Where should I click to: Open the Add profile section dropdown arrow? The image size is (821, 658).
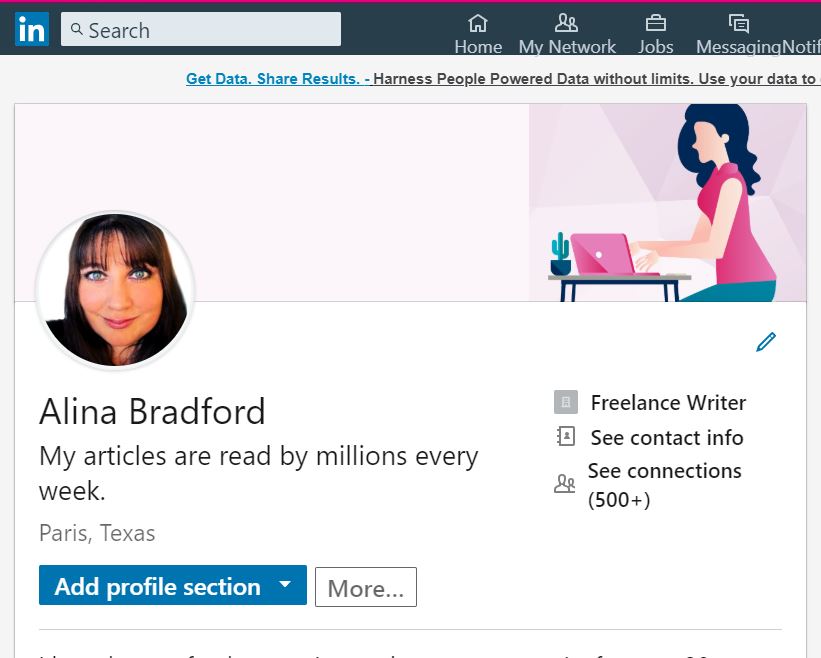point(284,585)
